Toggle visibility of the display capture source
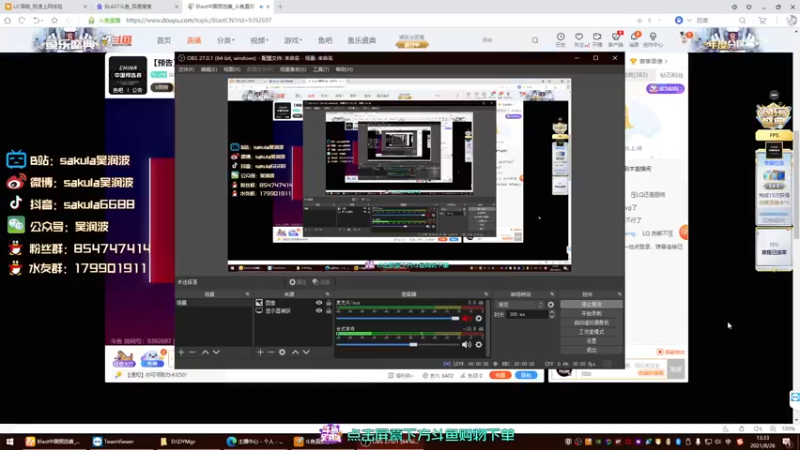This screenshot has height=450, width=800. click(319, 310)
